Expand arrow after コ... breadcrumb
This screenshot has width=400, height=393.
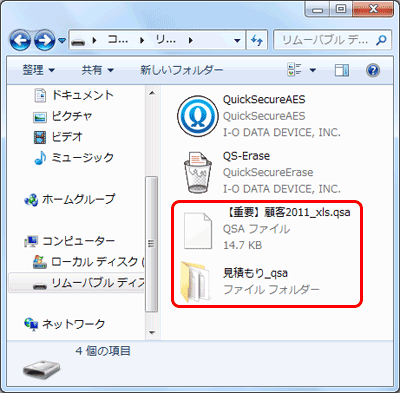142,41
